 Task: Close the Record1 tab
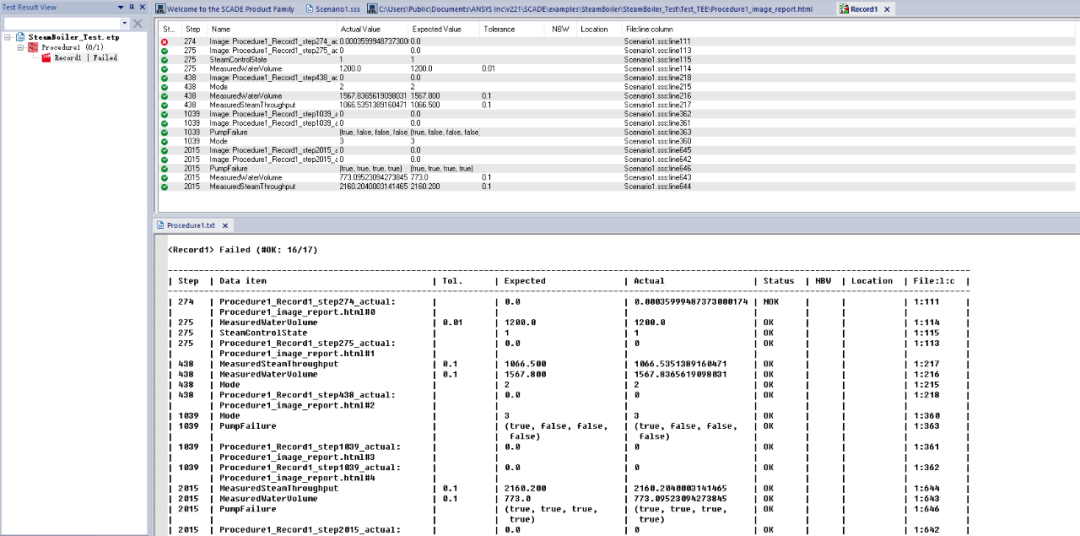[x=887, y=9]
